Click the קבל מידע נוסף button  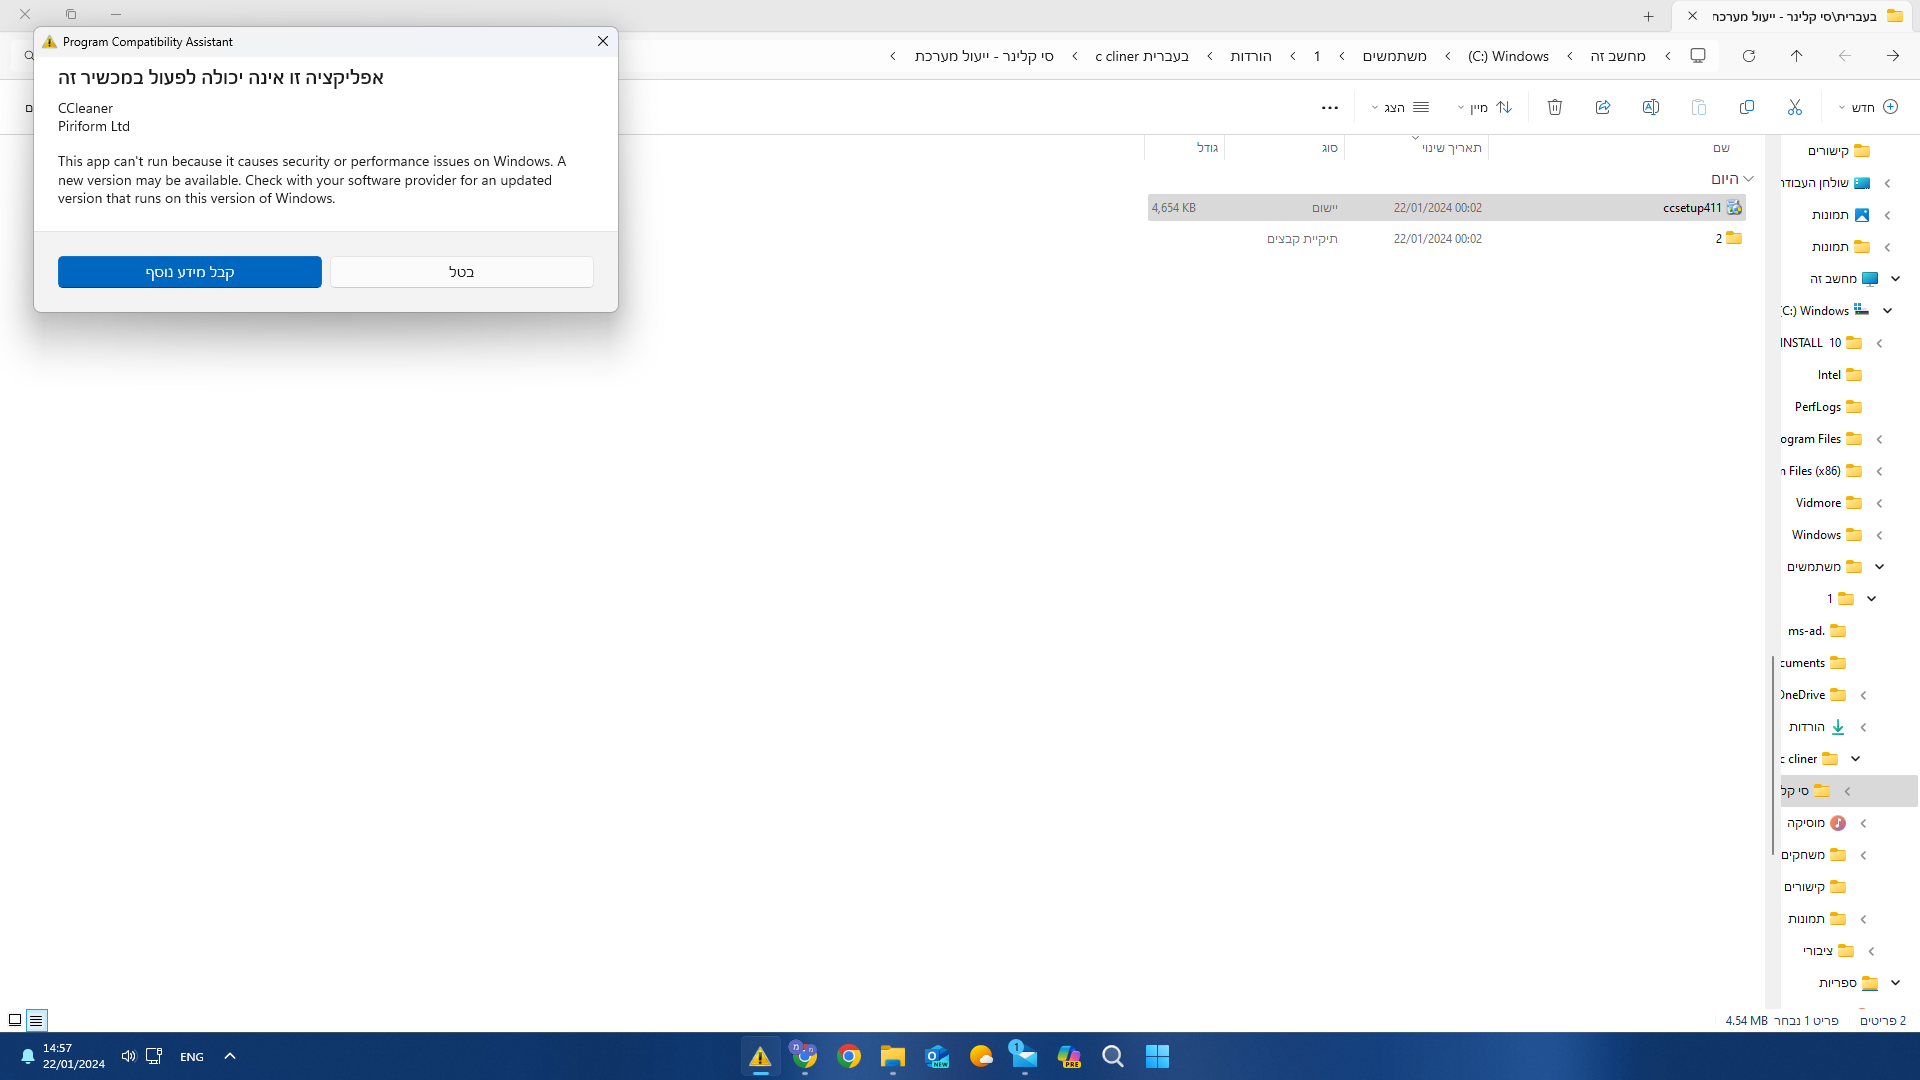(x=190, y=272)
